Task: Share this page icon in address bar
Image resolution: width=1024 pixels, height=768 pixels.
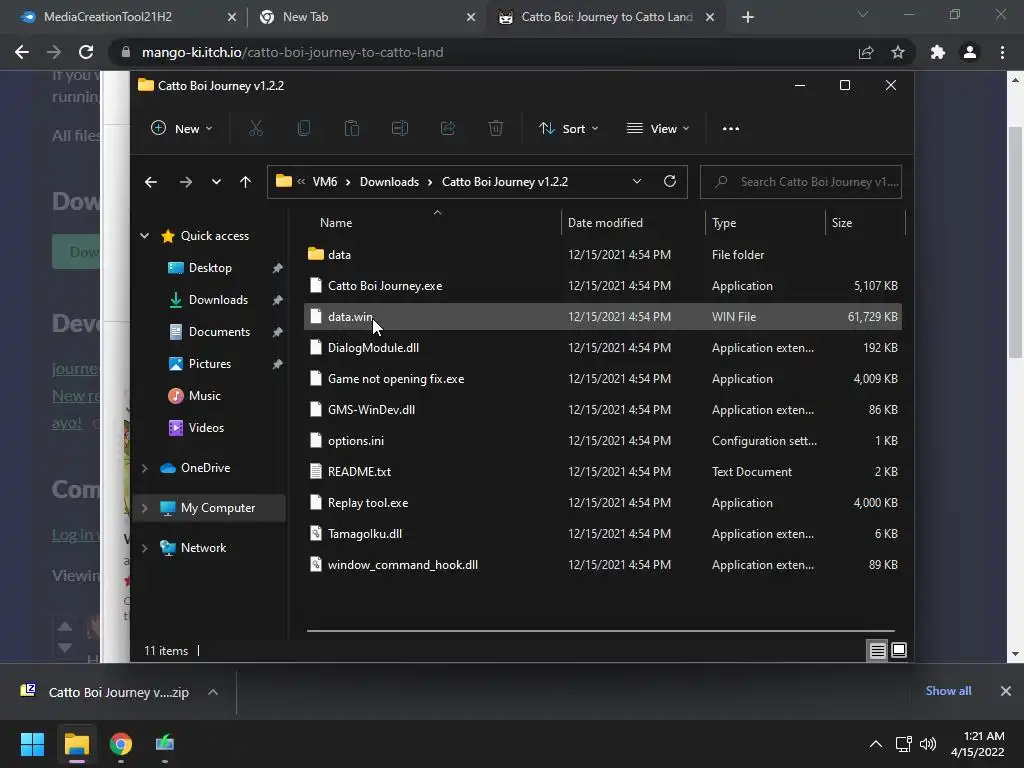Action: [x=866, y=52]
